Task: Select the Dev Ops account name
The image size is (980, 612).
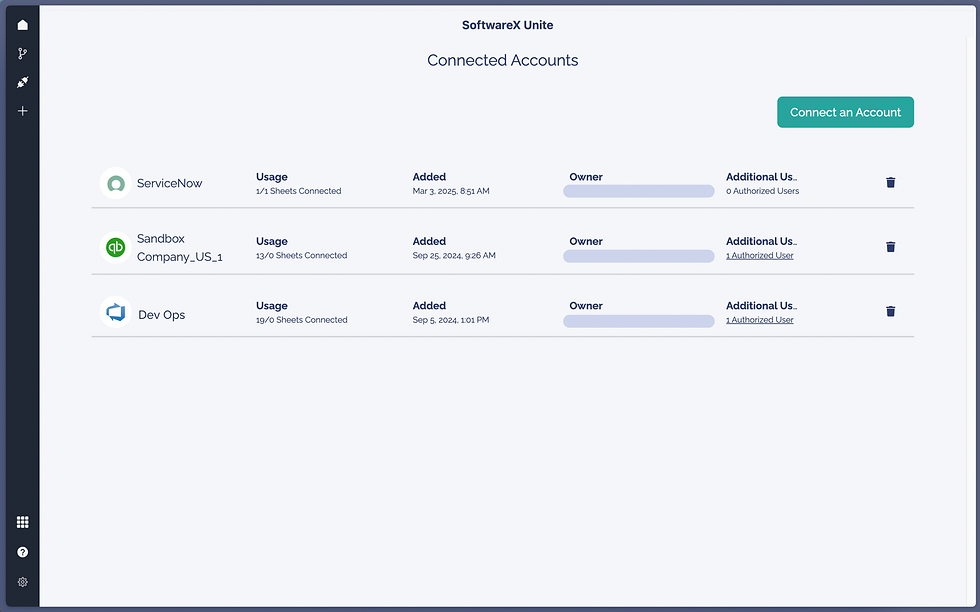Action: coord(161,314)
